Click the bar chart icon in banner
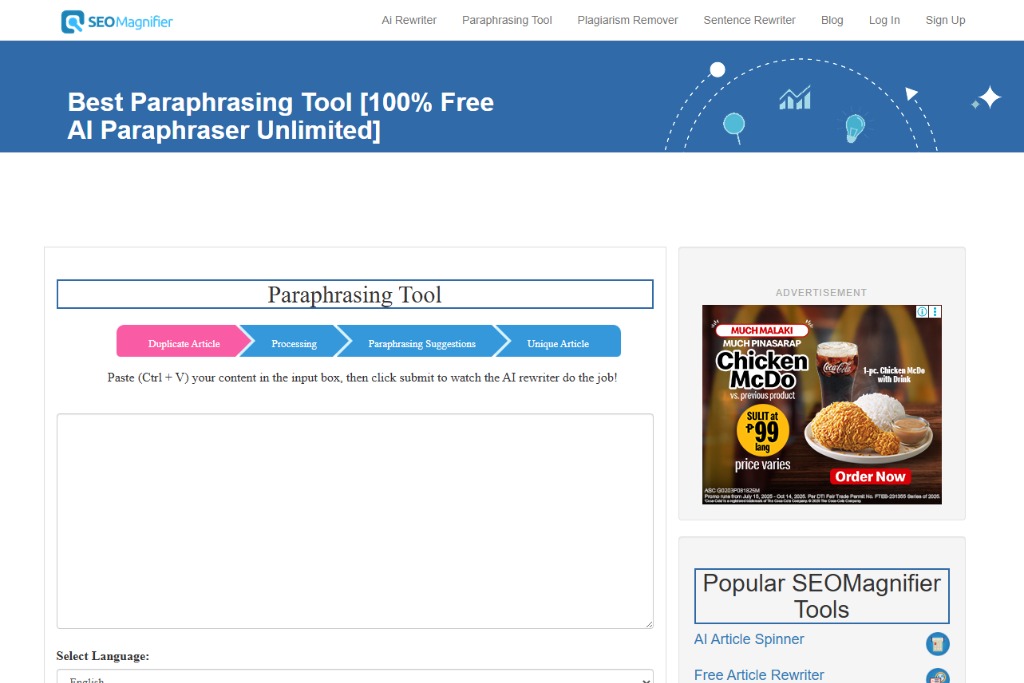Image resolution: width=1024 pixels, height=683 pixels. 795,97
